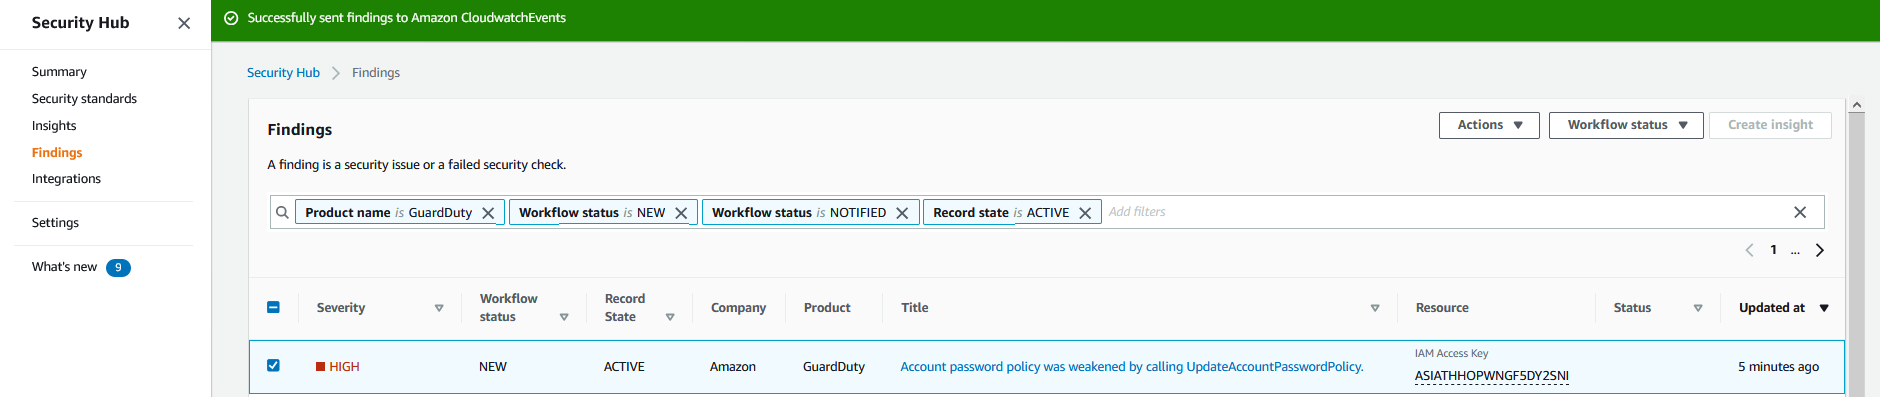The image size is (1880, 397).
Task: Remove Workflow status NEW filter chip
Action: tap(681, 213)
